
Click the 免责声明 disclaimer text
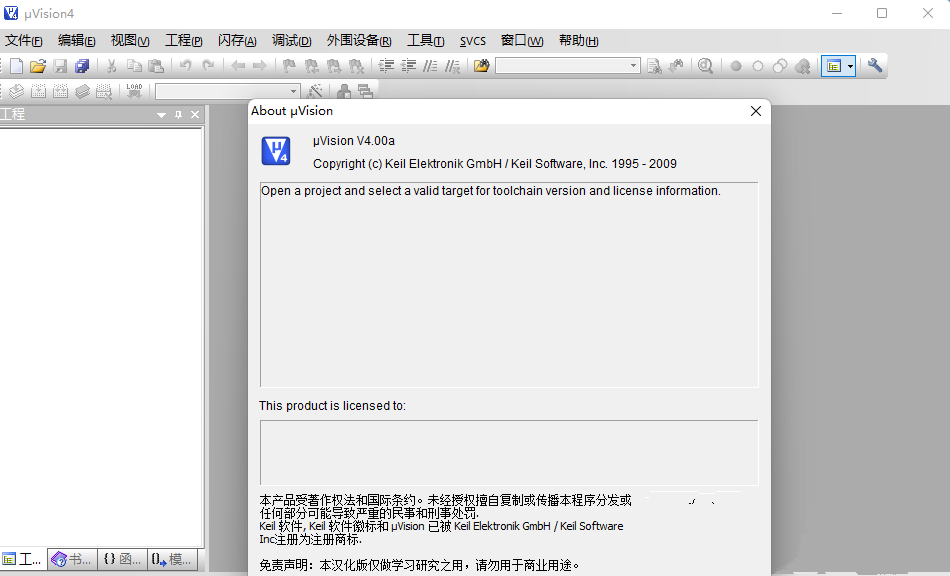419,565
